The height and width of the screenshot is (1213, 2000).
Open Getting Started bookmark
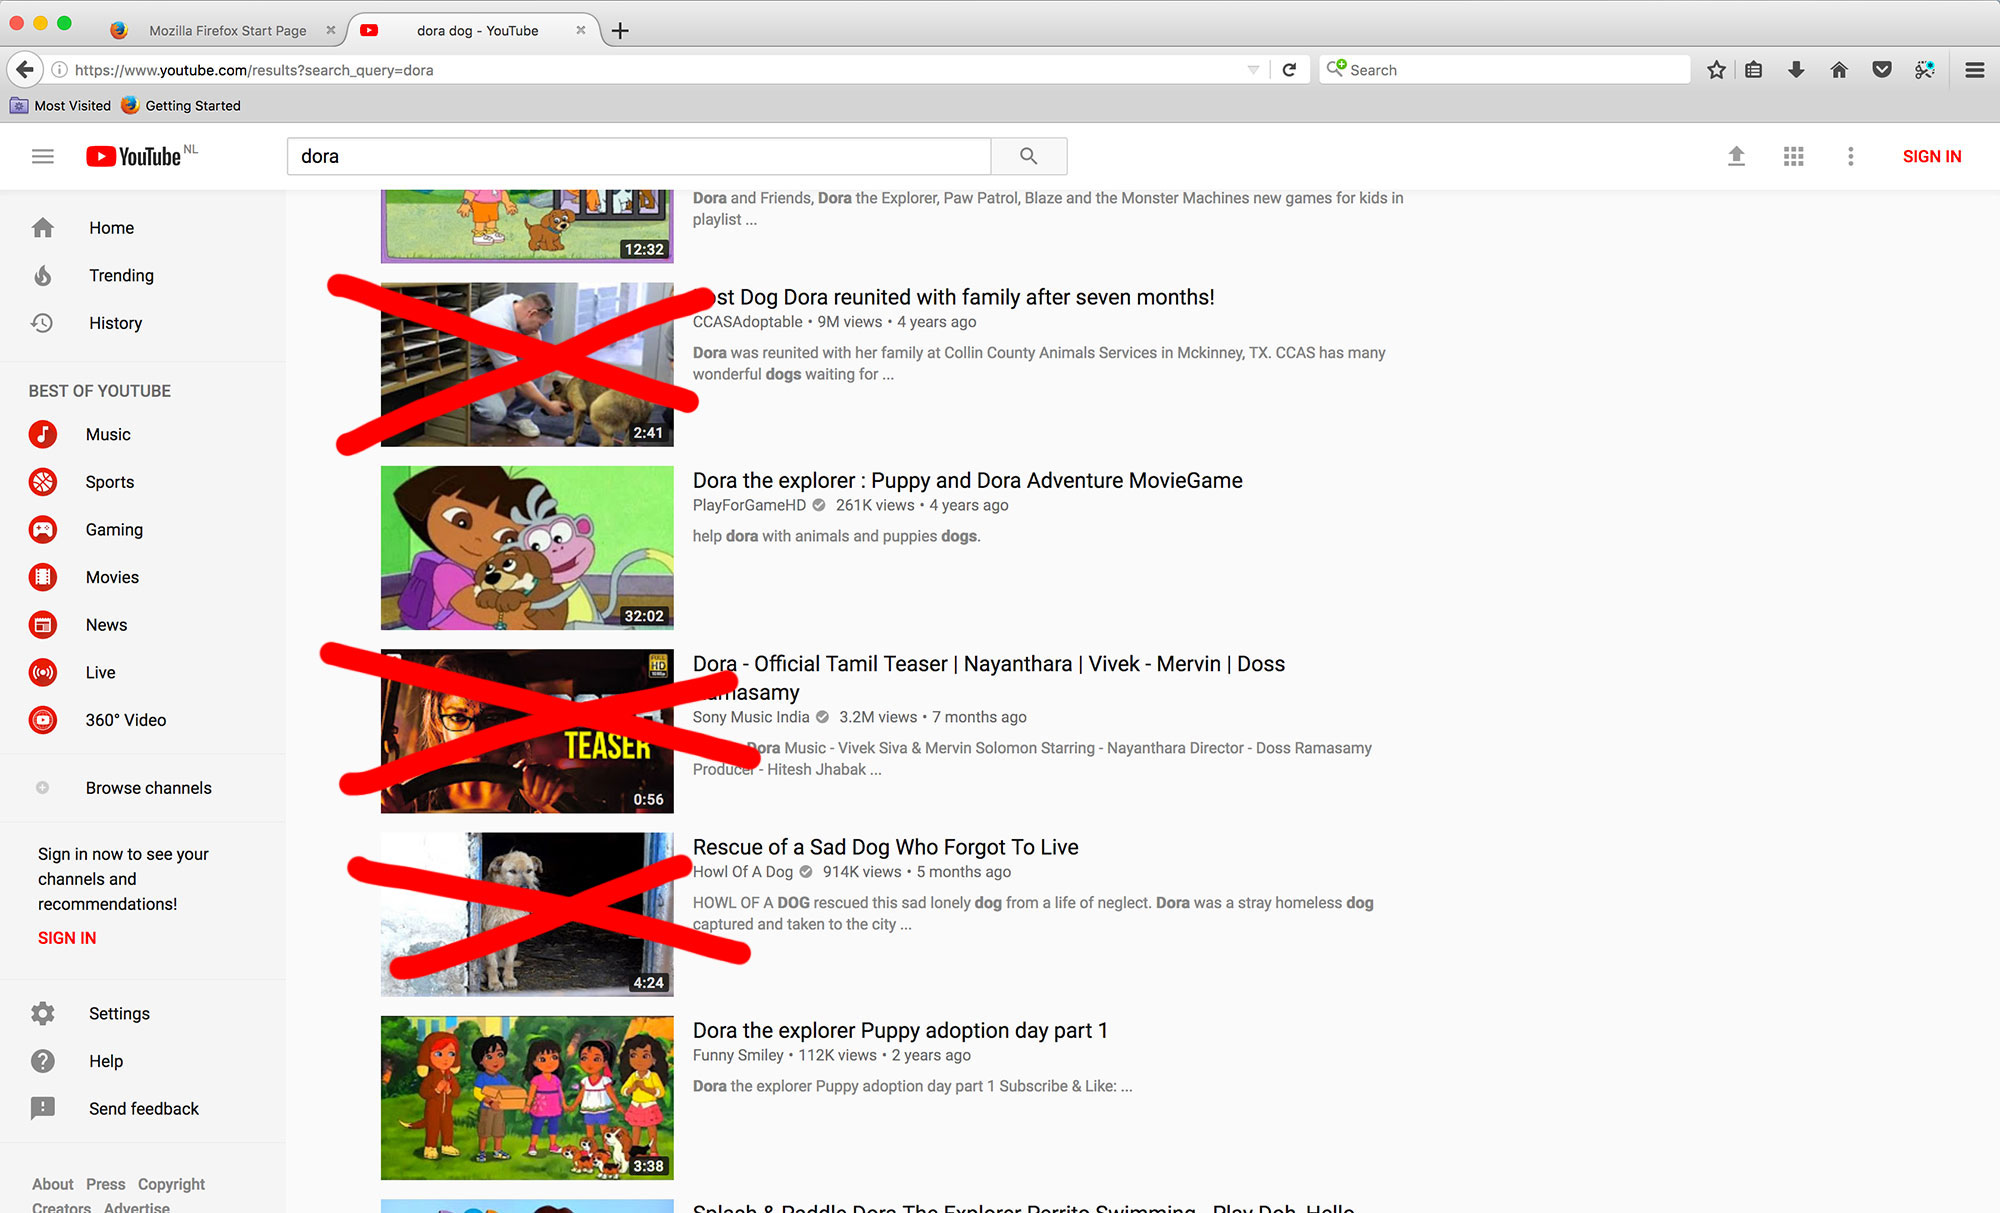[181, 105]
